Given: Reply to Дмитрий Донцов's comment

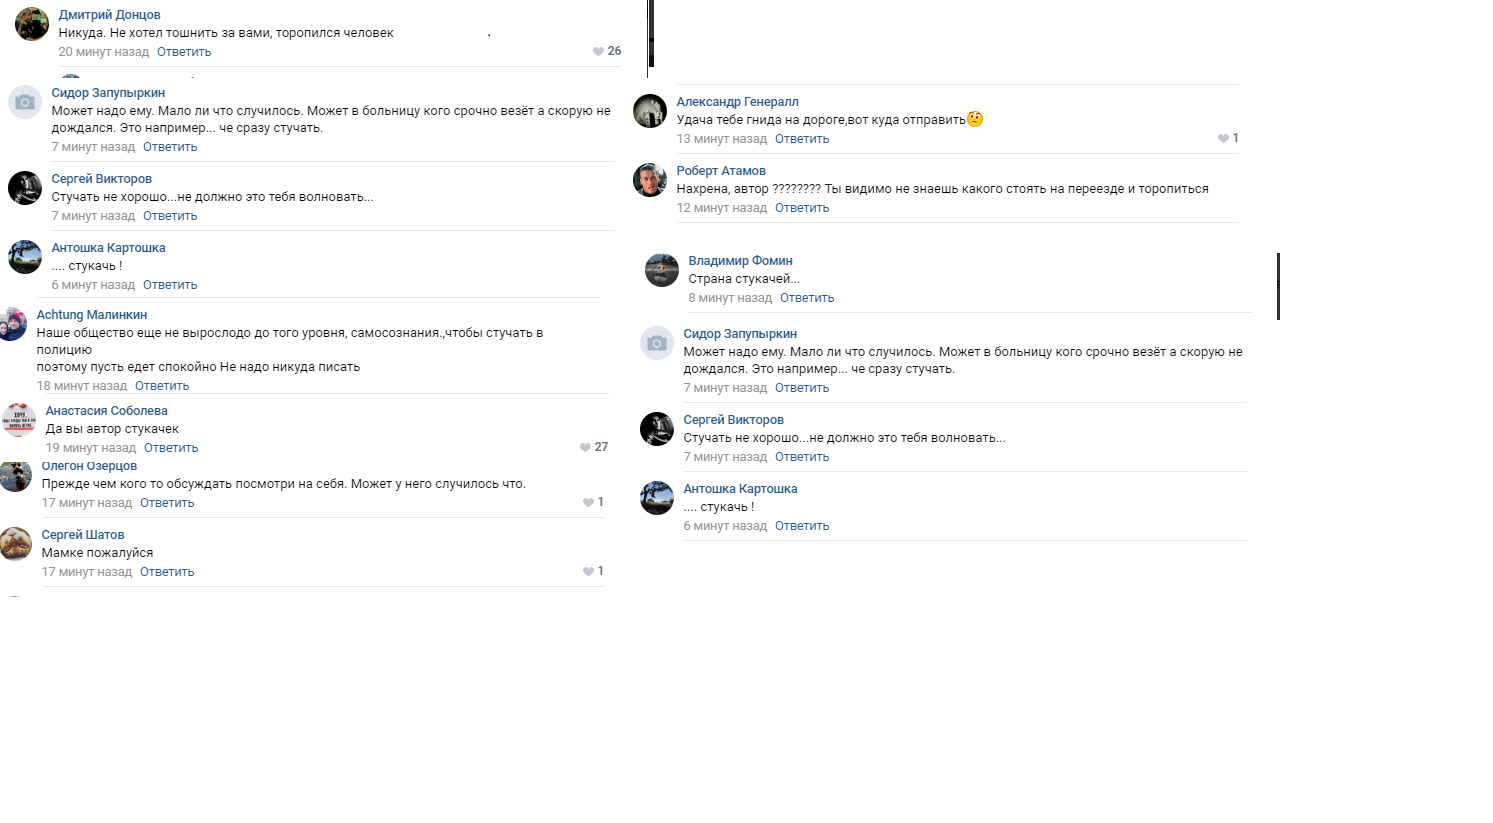Looking at the screenshot, I should coord(184,52).
